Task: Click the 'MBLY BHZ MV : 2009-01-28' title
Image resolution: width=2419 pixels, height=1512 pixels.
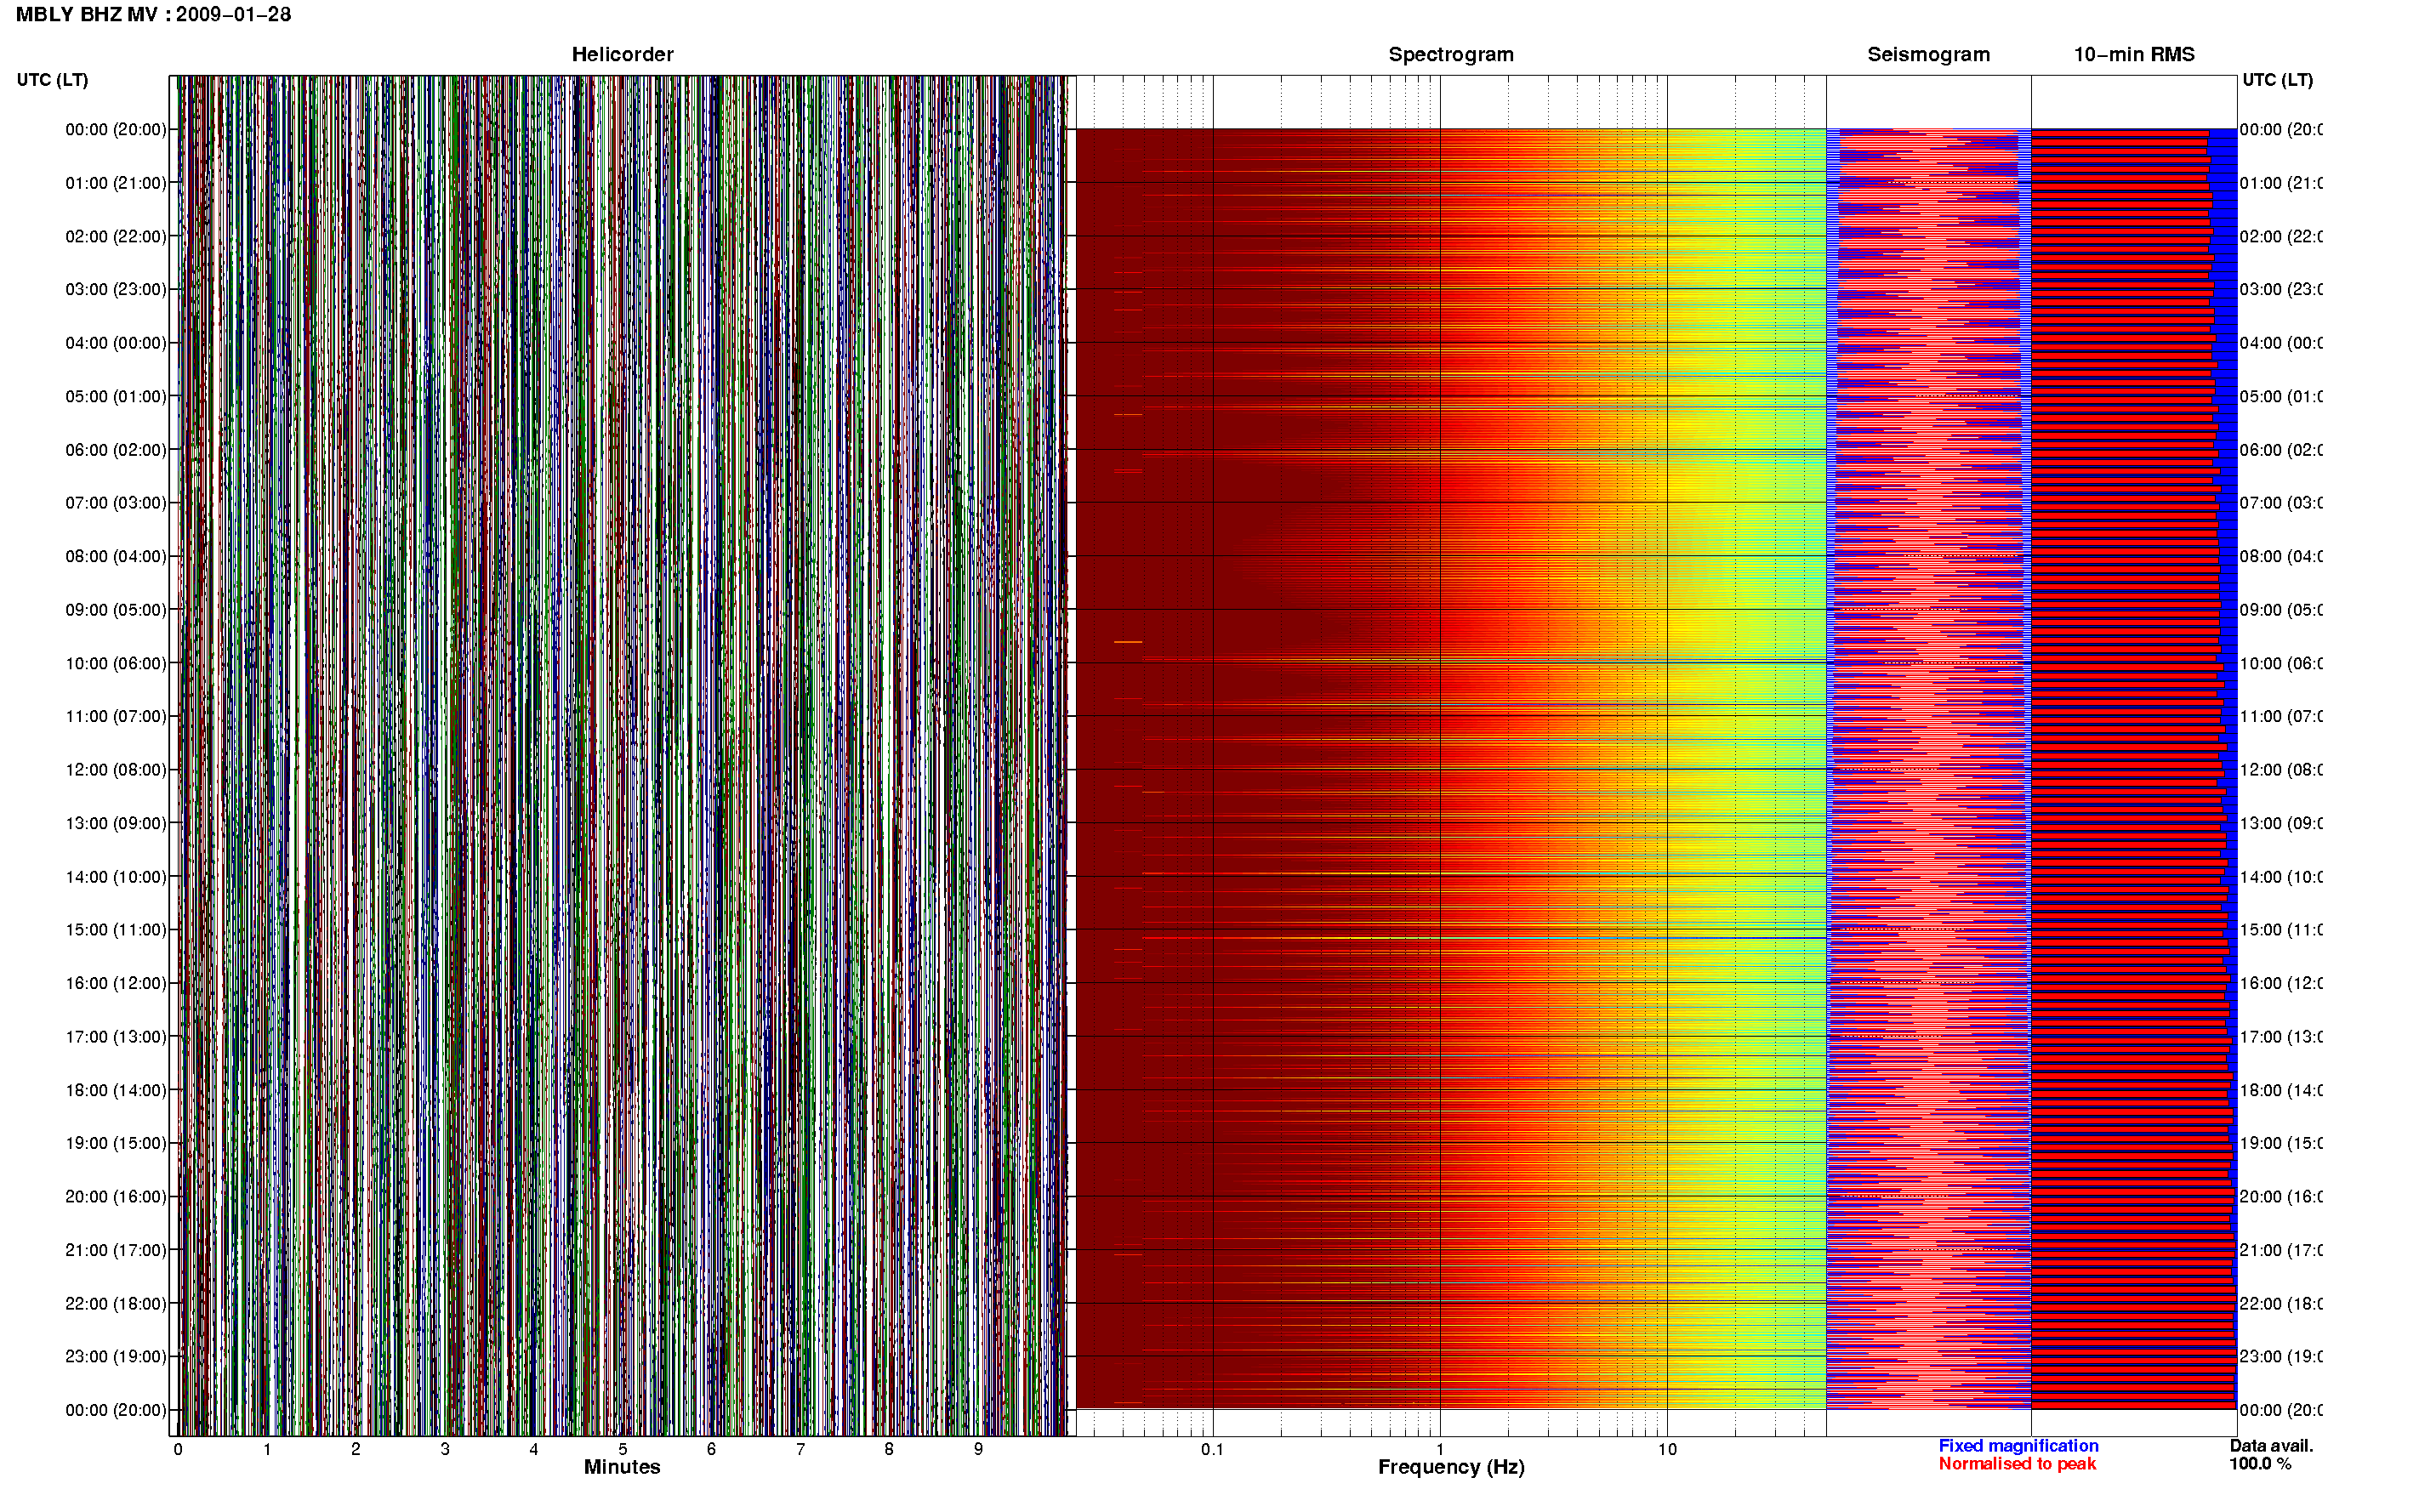Action: (x=154, y=15)
